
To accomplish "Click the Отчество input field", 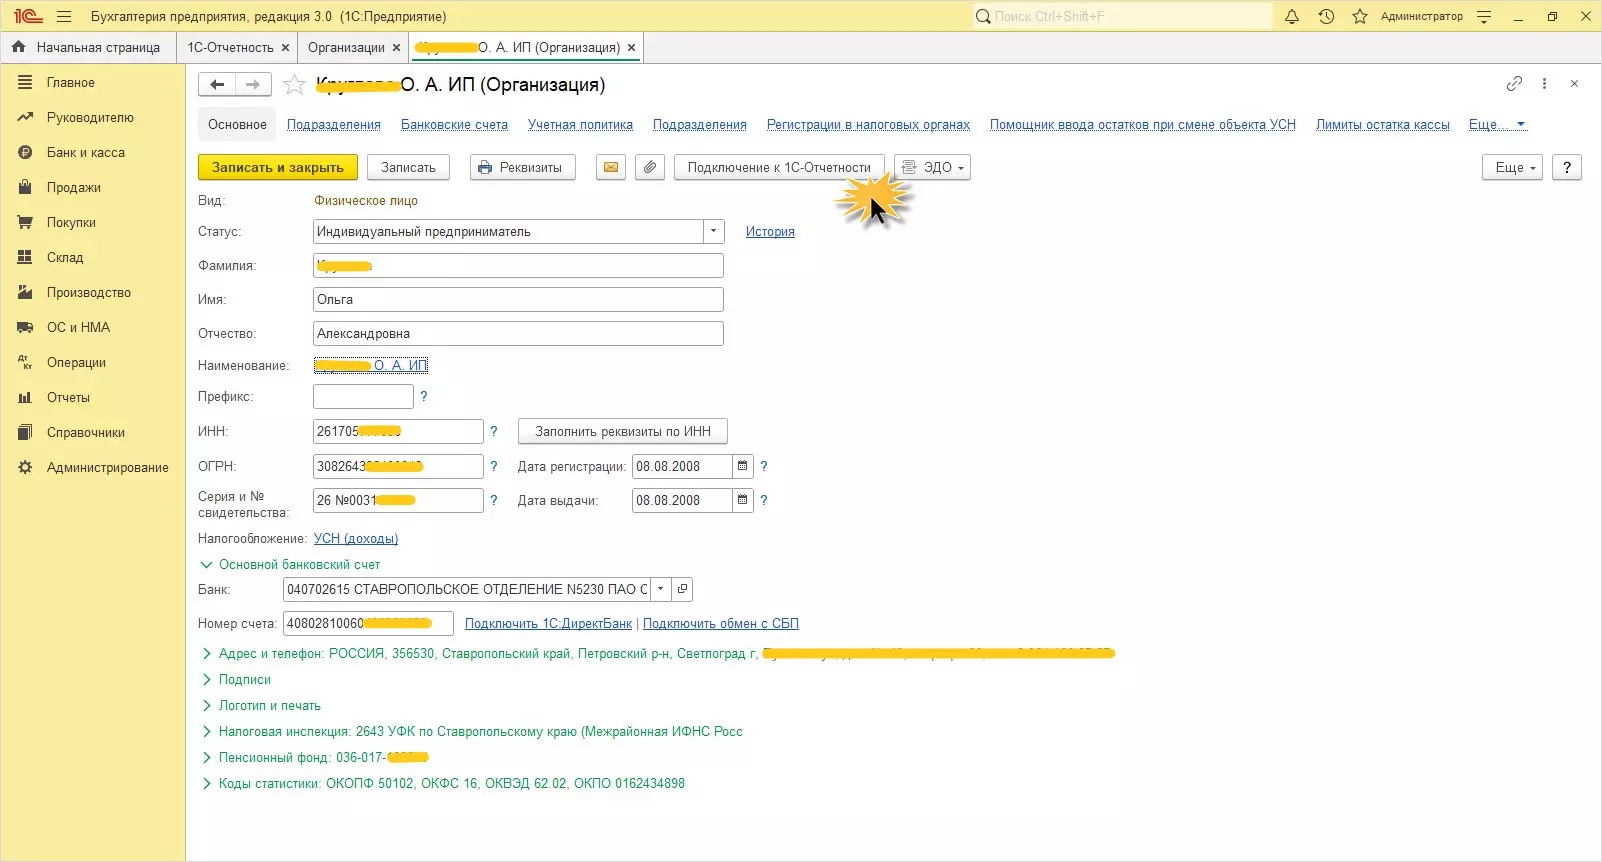I will pos(518,334).
